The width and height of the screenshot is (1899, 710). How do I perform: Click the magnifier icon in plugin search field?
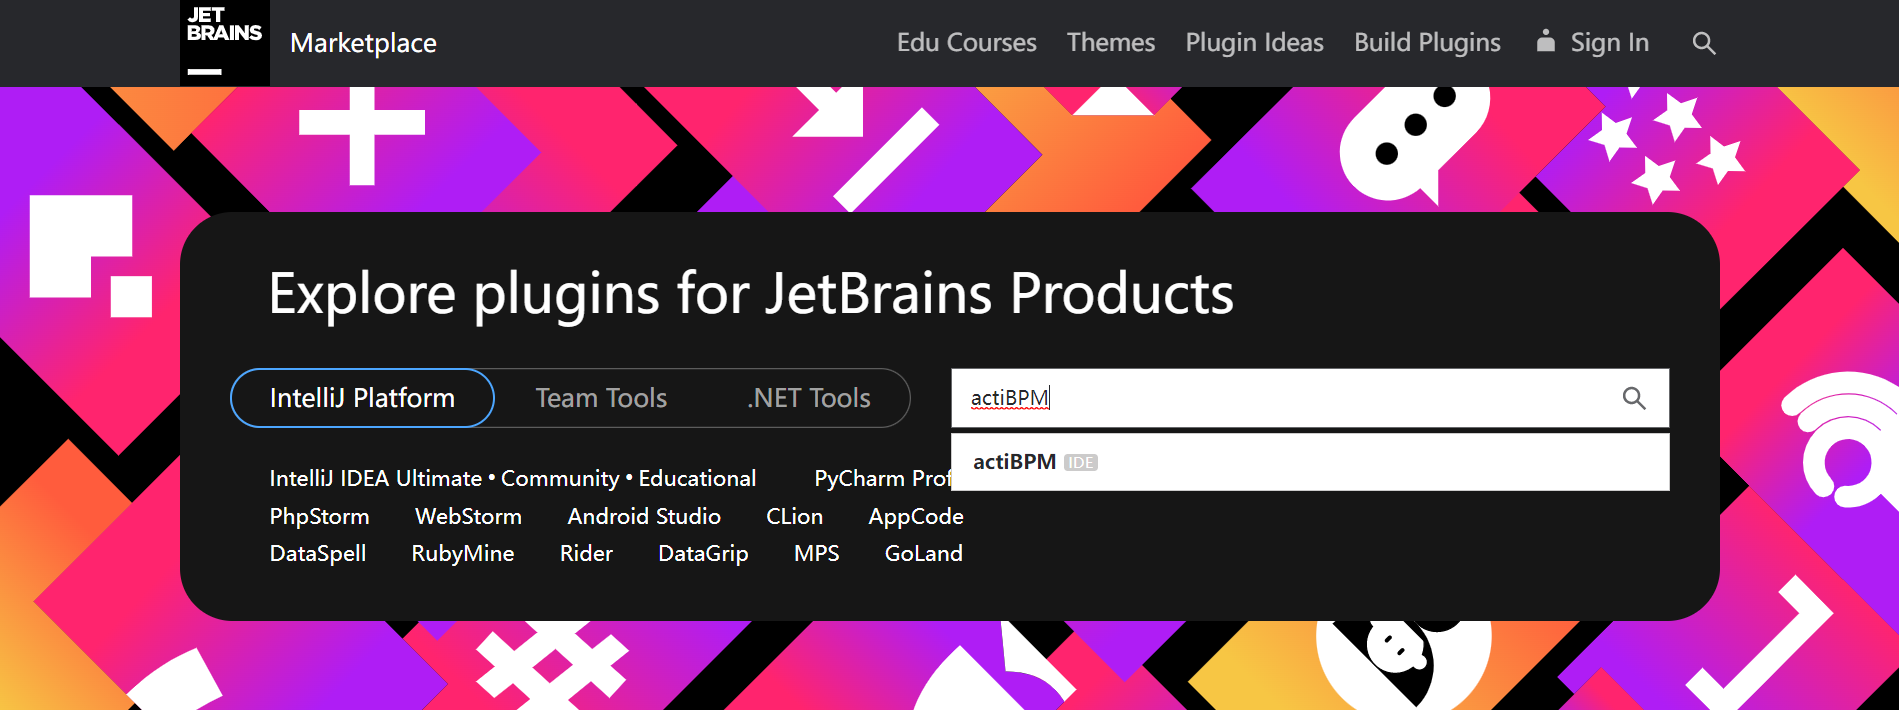1634,398
